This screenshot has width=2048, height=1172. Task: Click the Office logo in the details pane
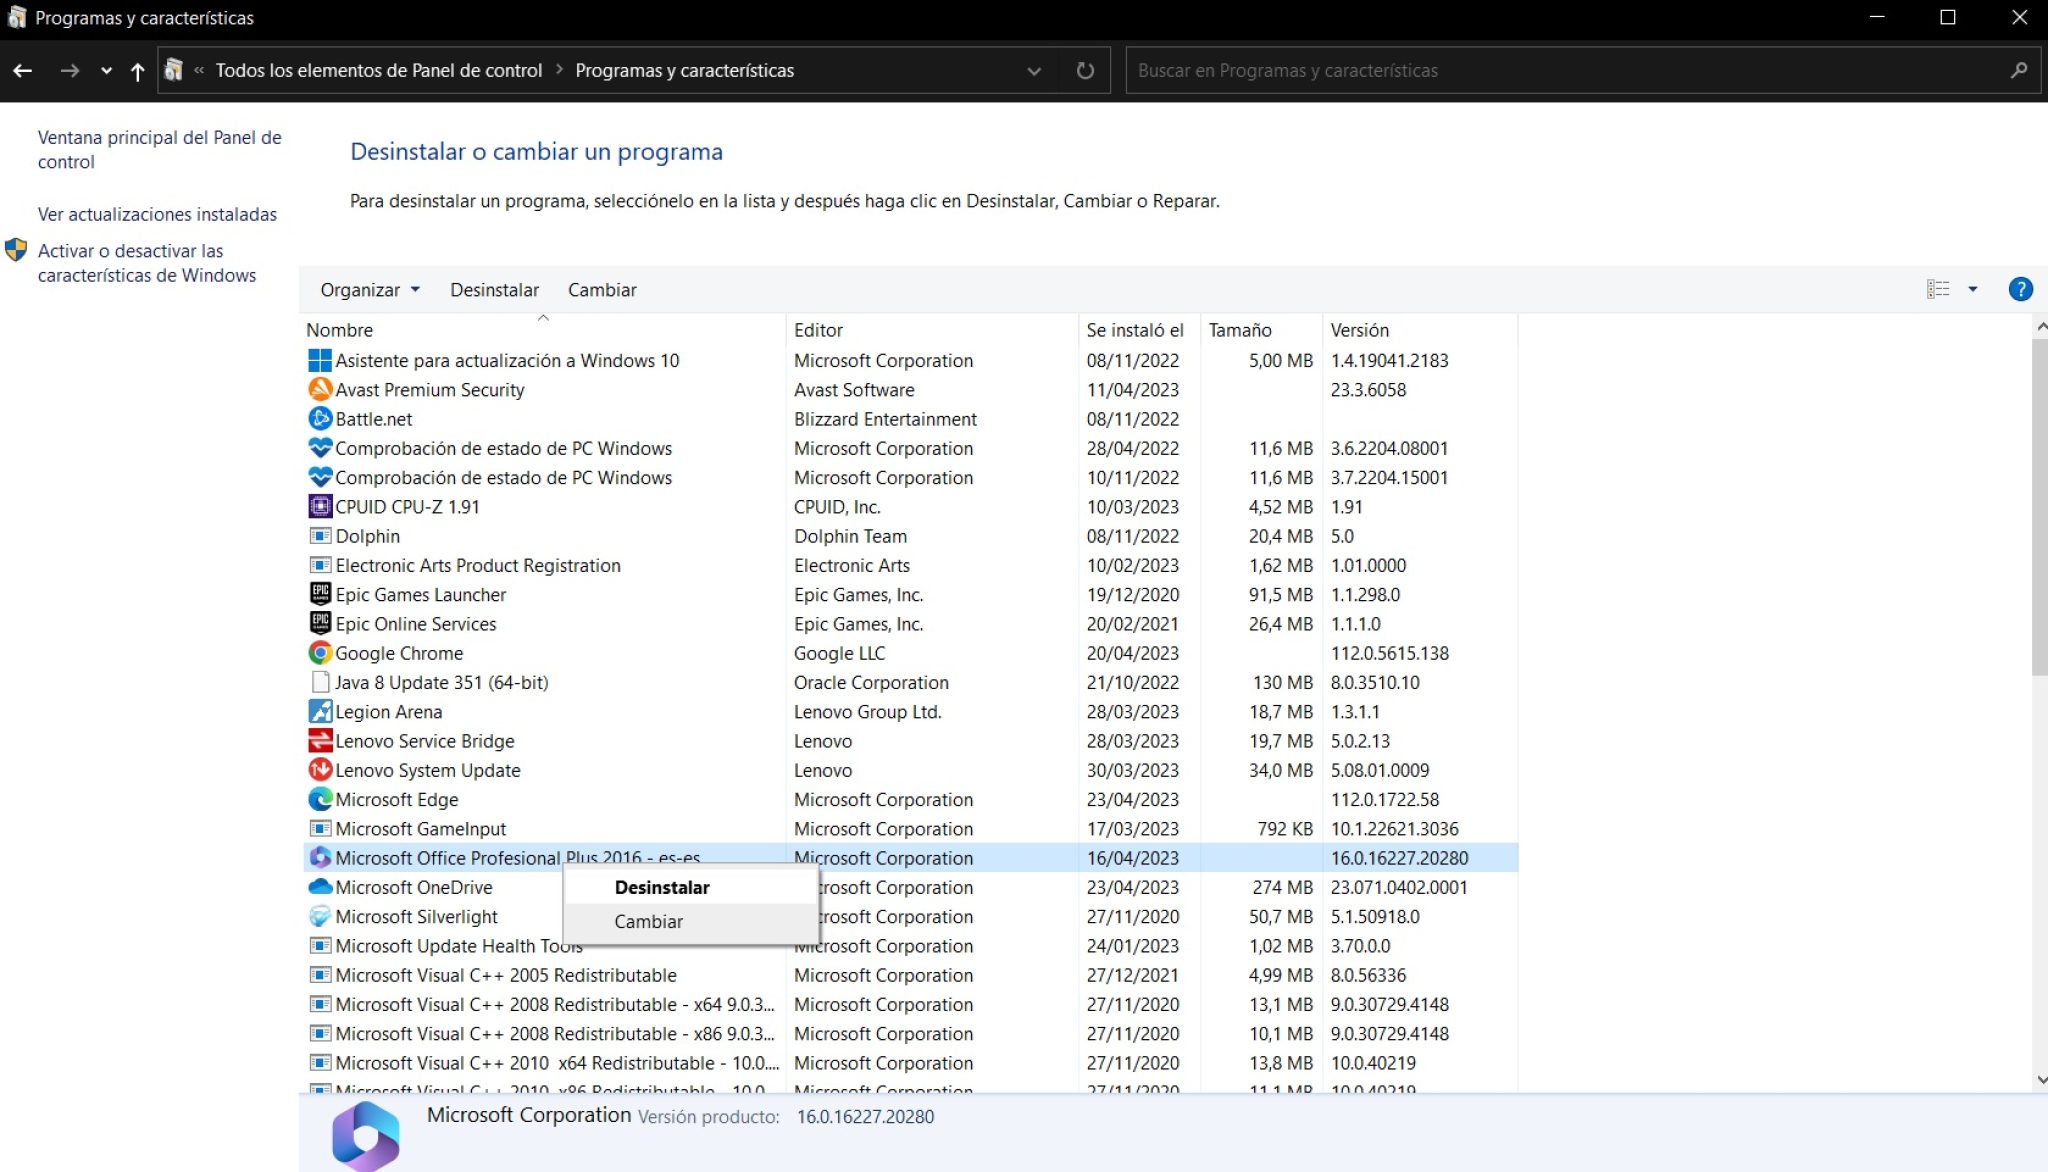(x=364, y=1135)
